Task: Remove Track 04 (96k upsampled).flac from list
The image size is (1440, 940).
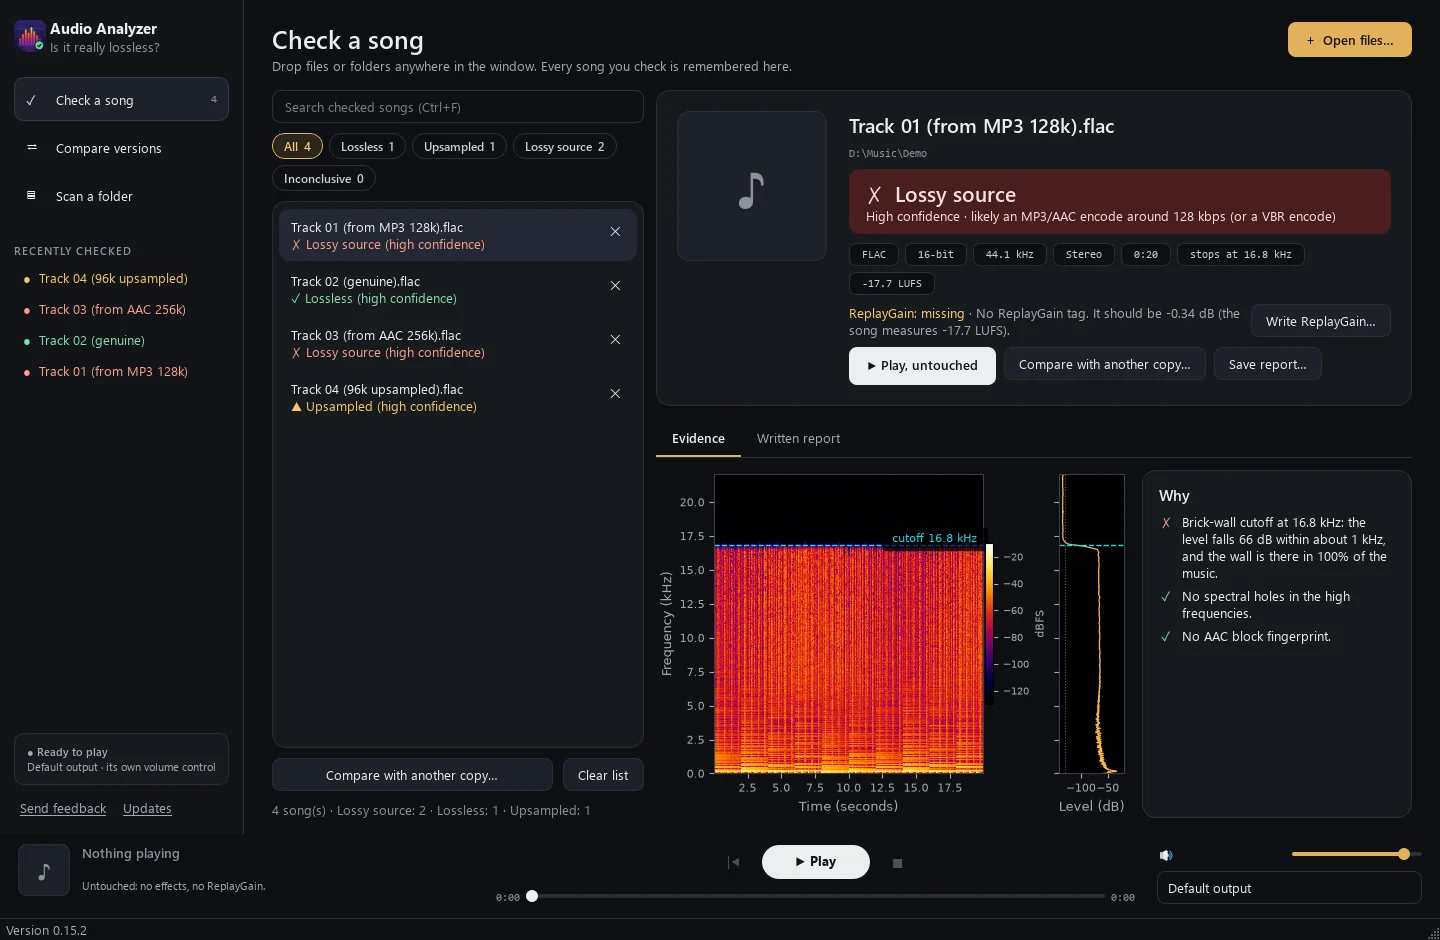Action: [x=615, y=394]
